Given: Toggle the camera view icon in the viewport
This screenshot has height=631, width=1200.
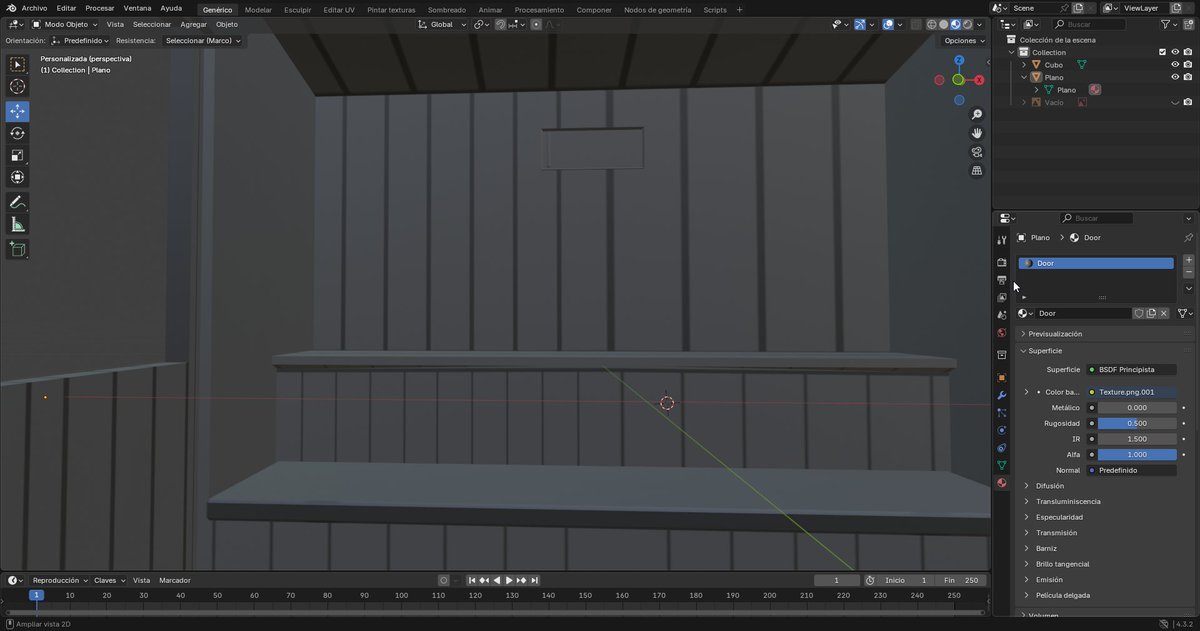Looking at the screenshot, I should pyautogui.click(x=977, y=152).
